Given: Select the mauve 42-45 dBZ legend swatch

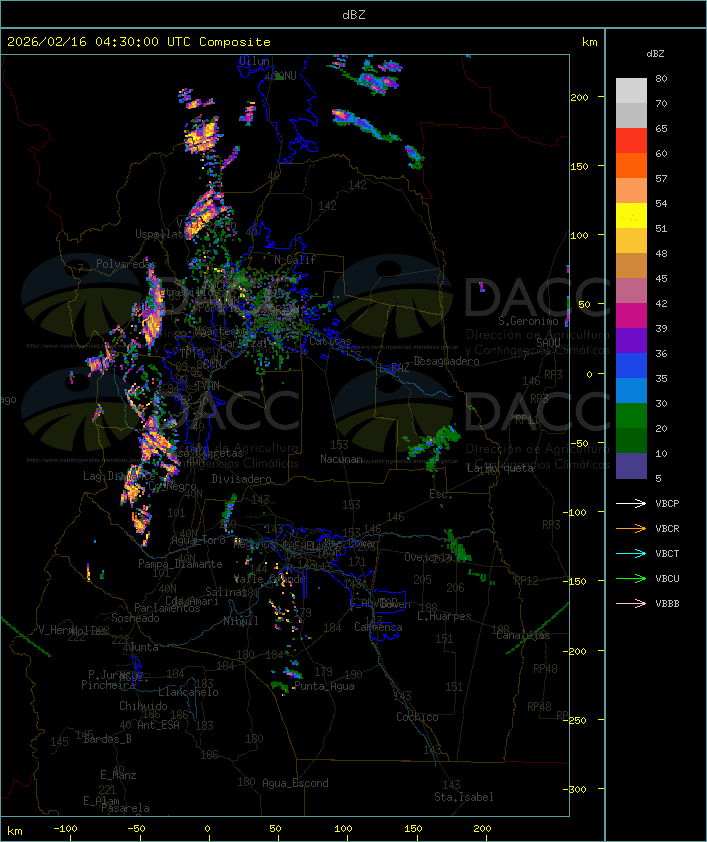Looking at the screenshot, I should [x=631, y=291].
